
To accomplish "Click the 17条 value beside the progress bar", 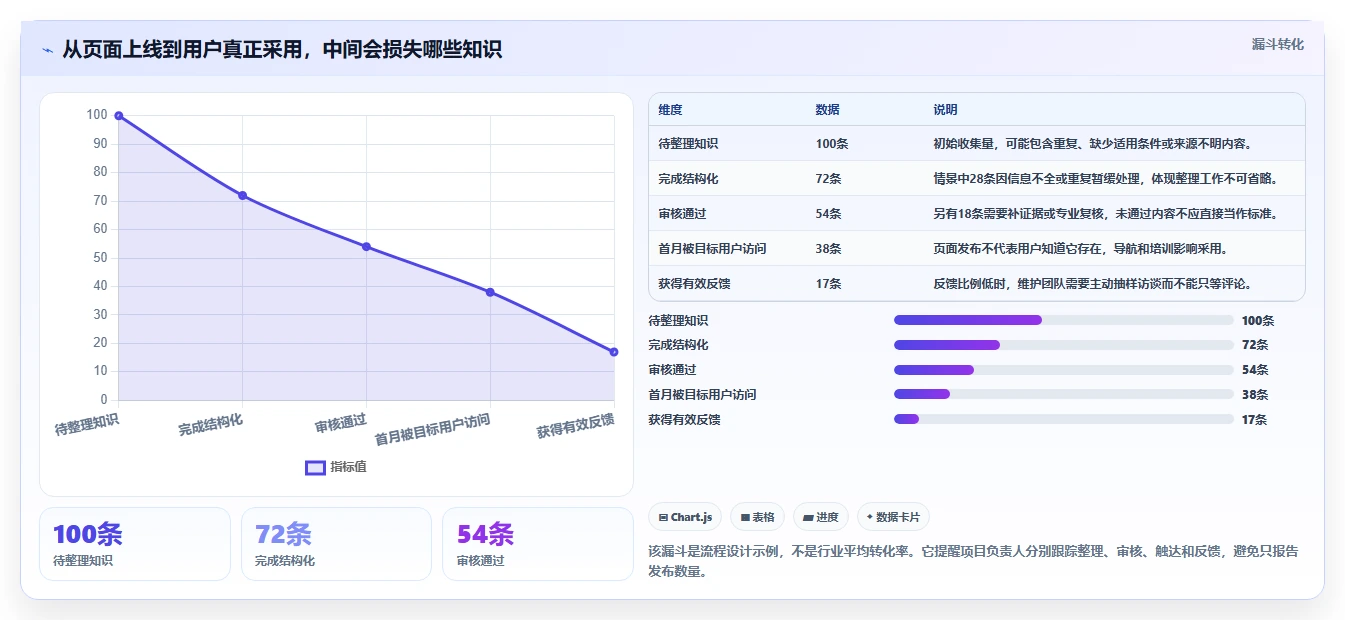I will click(x=1255, y=420).
